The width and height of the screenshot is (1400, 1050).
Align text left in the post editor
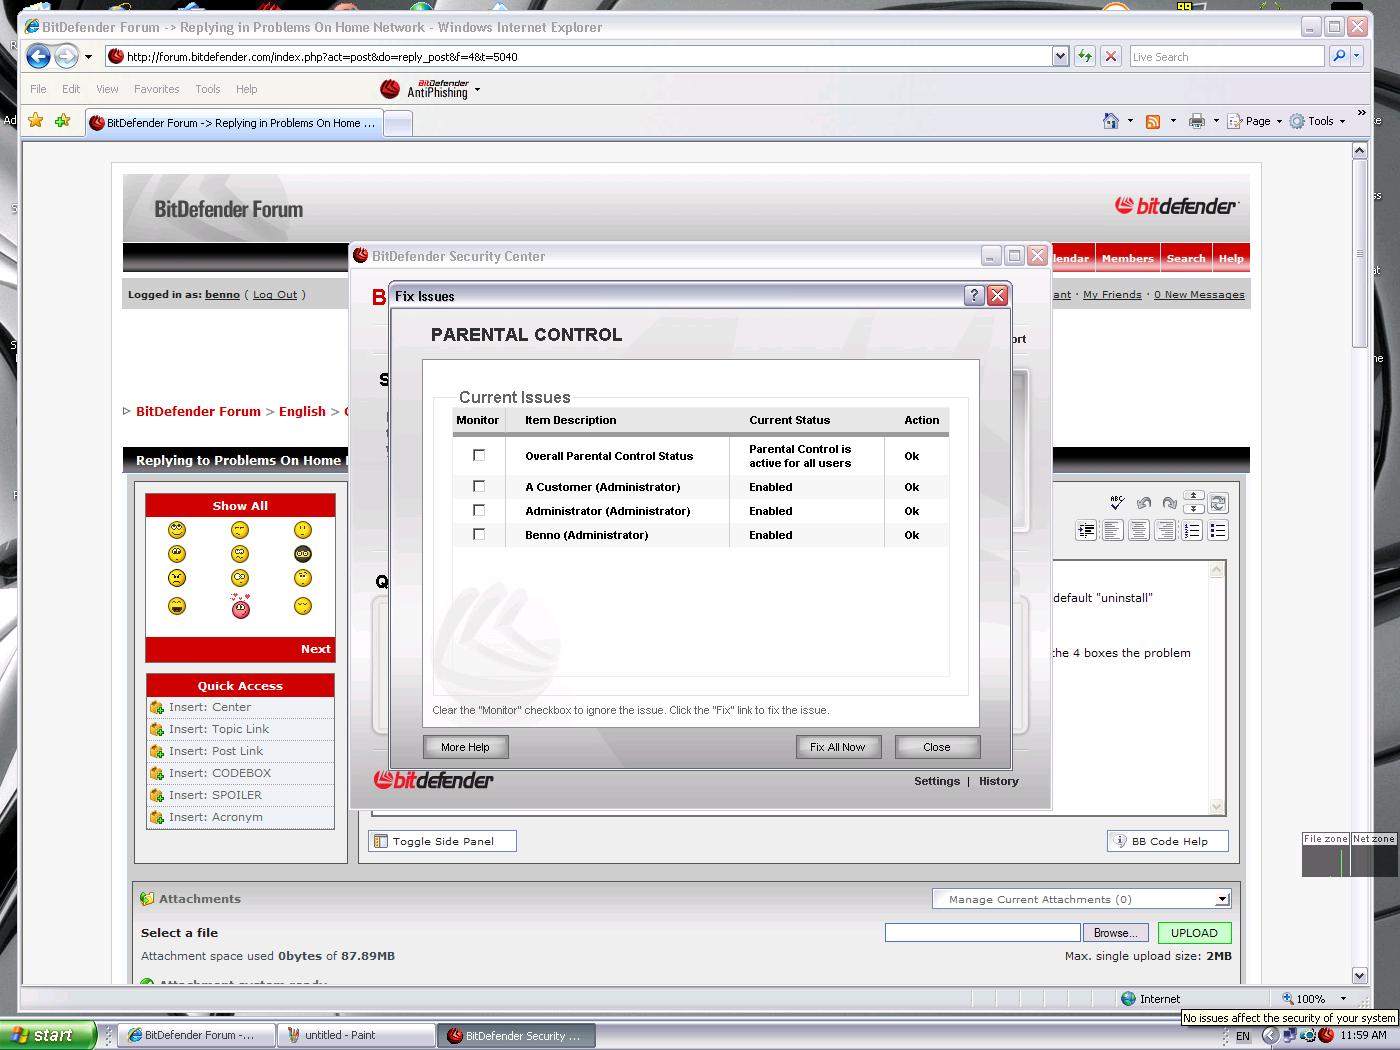[1113, 531]
